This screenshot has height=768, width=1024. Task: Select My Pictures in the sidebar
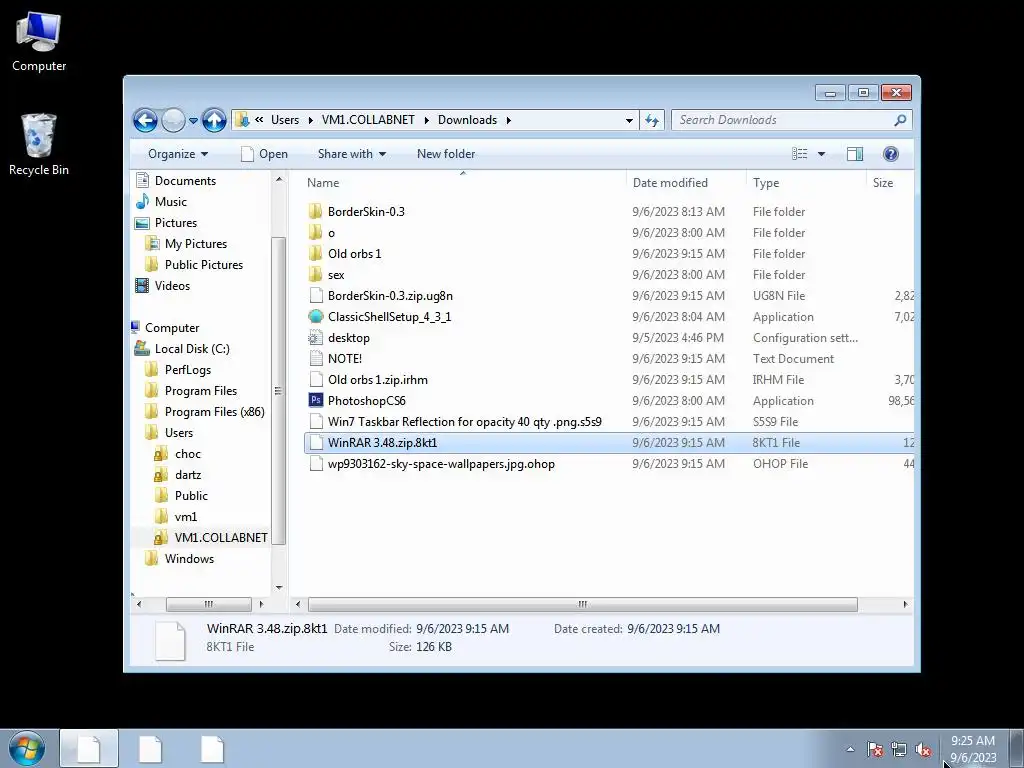[x=195, y=244]
